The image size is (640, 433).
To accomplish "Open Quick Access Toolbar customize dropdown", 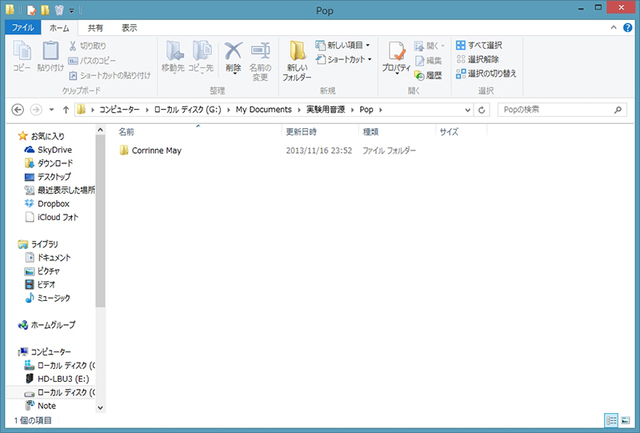I will 71,11.
